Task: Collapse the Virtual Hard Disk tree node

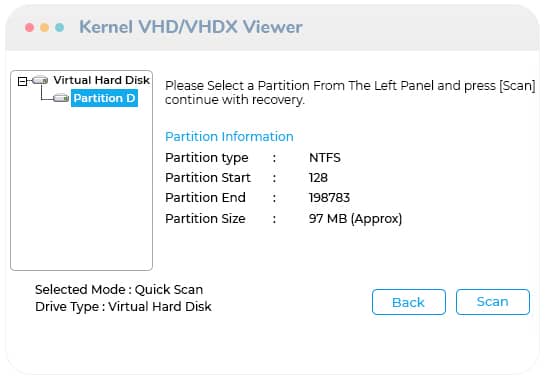Action: (x=22, y=81)
